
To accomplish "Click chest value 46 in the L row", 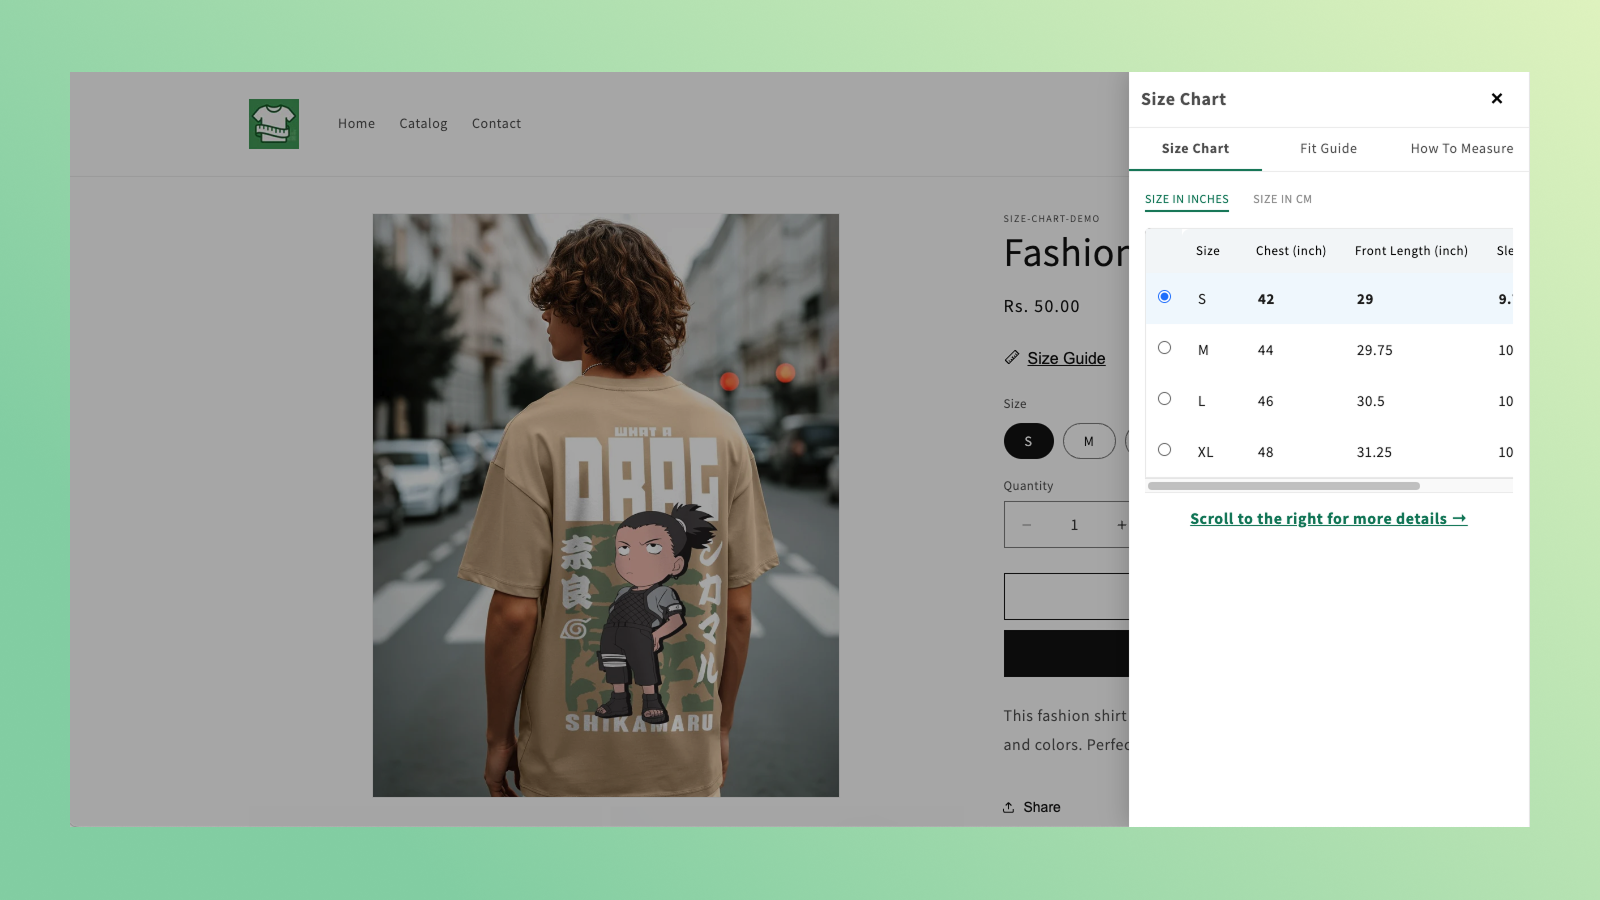I will tap(1265, 401).
